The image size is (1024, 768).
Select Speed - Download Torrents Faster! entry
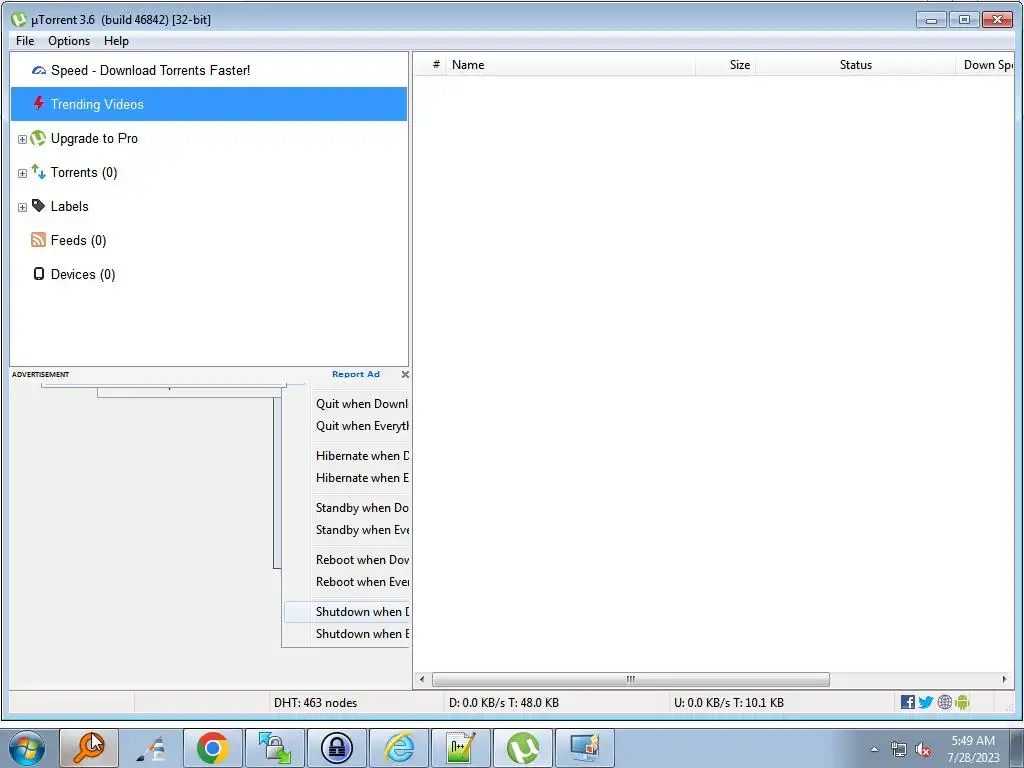coord(150,71)
